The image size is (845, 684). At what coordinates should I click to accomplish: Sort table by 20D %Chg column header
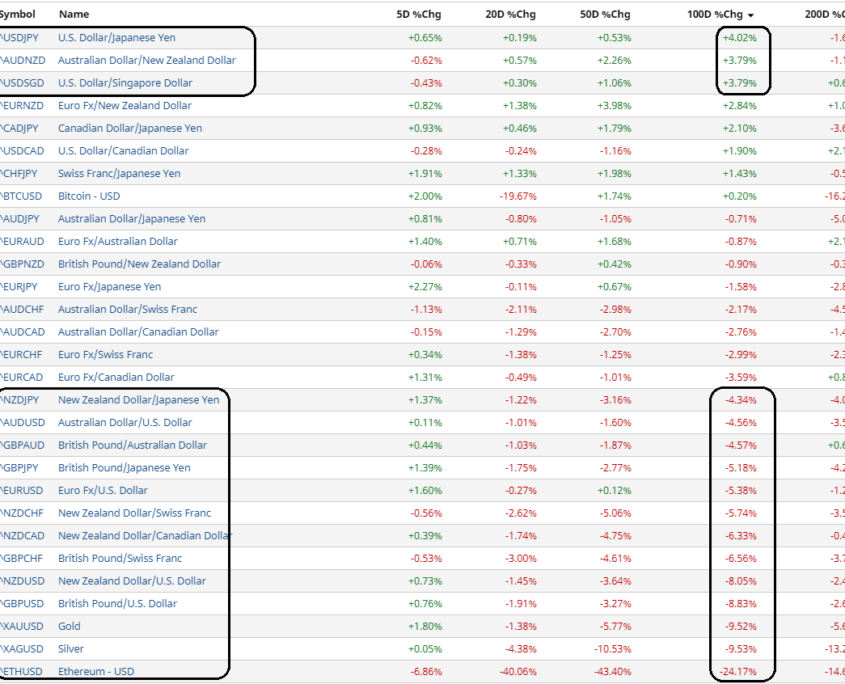coord(514,14)
